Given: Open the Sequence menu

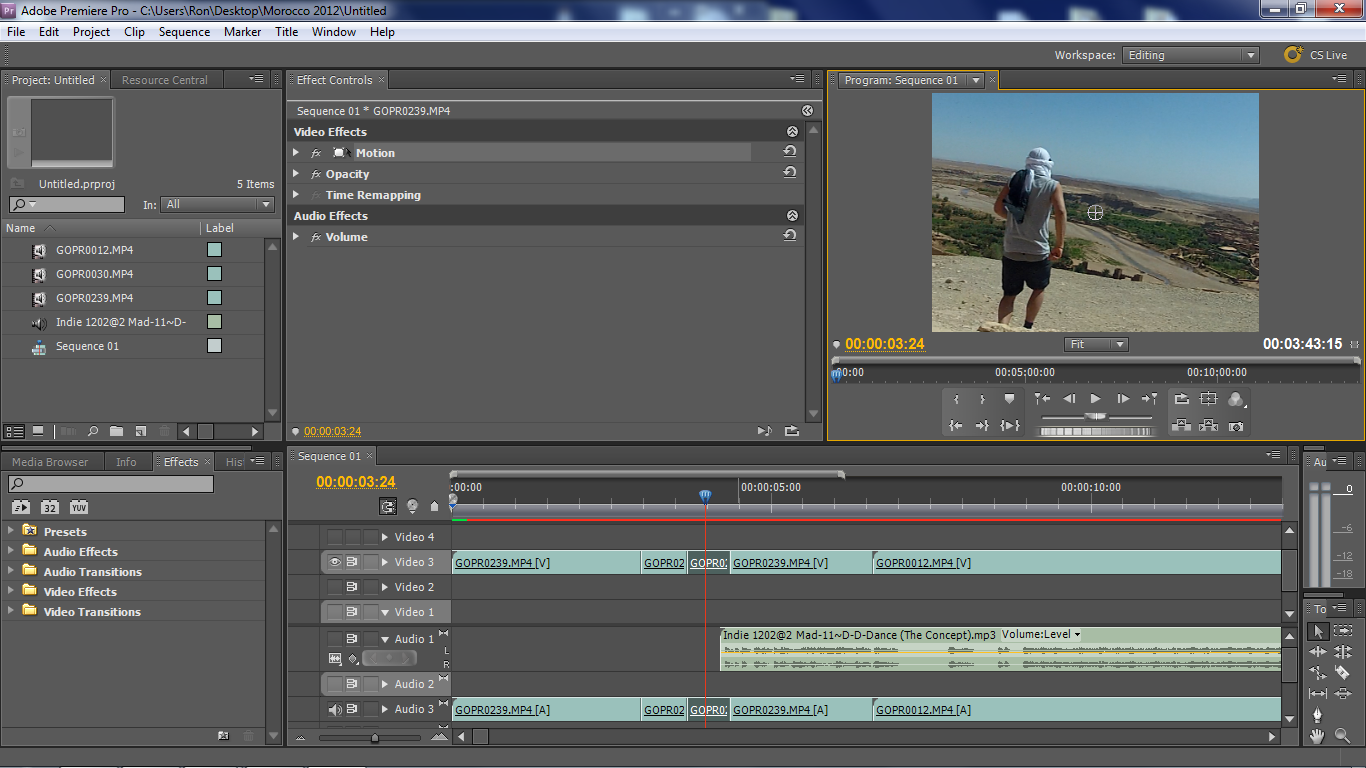Looking at the screenshot, I should tap(185, 32).
